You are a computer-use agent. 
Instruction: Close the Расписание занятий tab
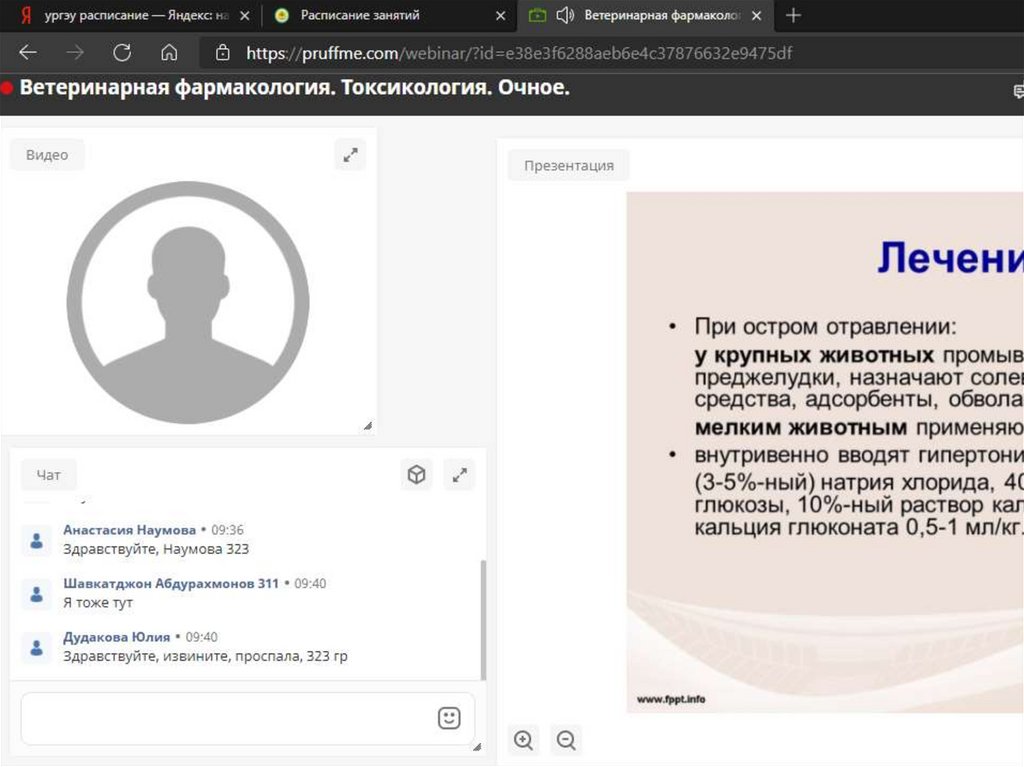[500, 15]
